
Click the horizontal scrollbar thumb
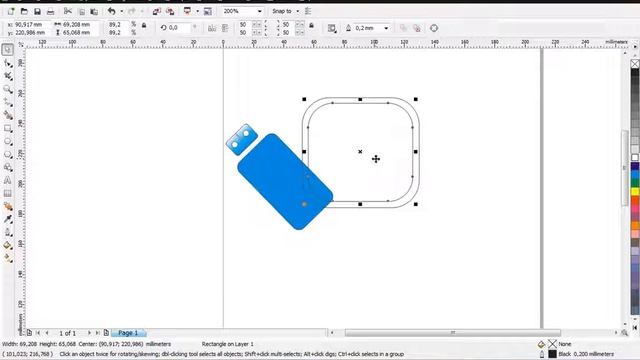453,333
